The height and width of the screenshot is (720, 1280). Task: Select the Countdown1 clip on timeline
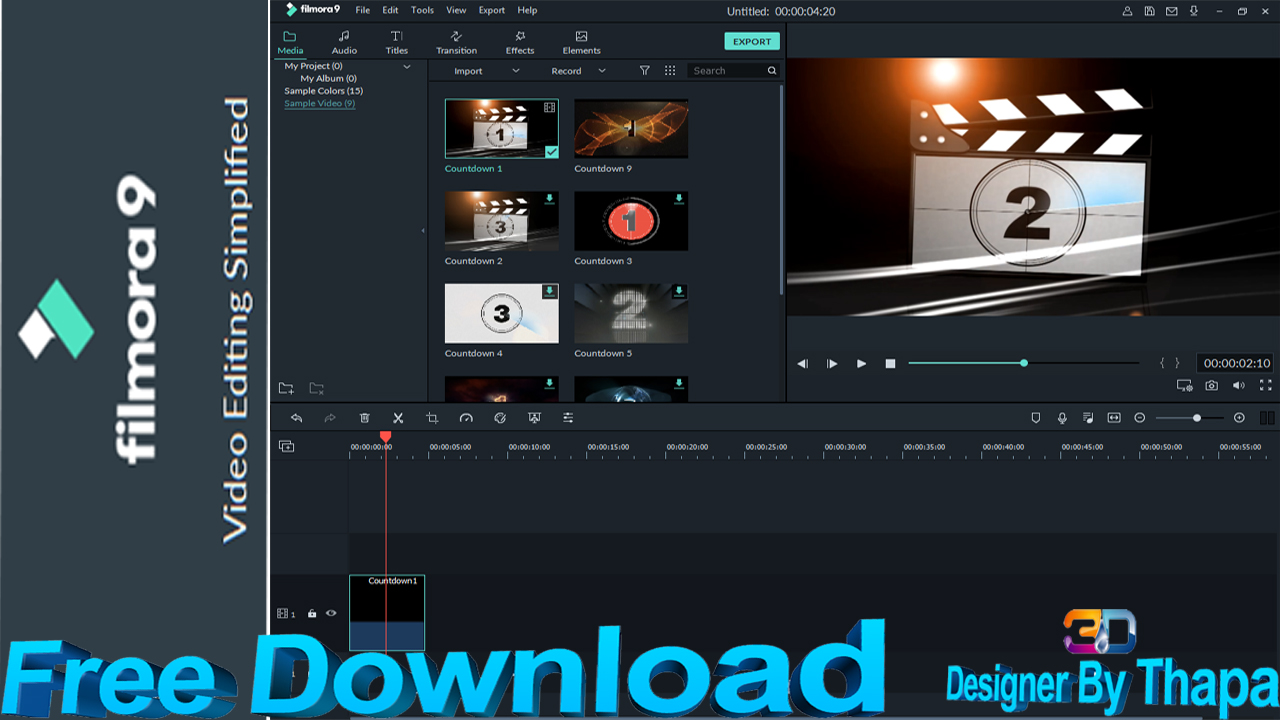pyautogui.click(x=387, y=612)
